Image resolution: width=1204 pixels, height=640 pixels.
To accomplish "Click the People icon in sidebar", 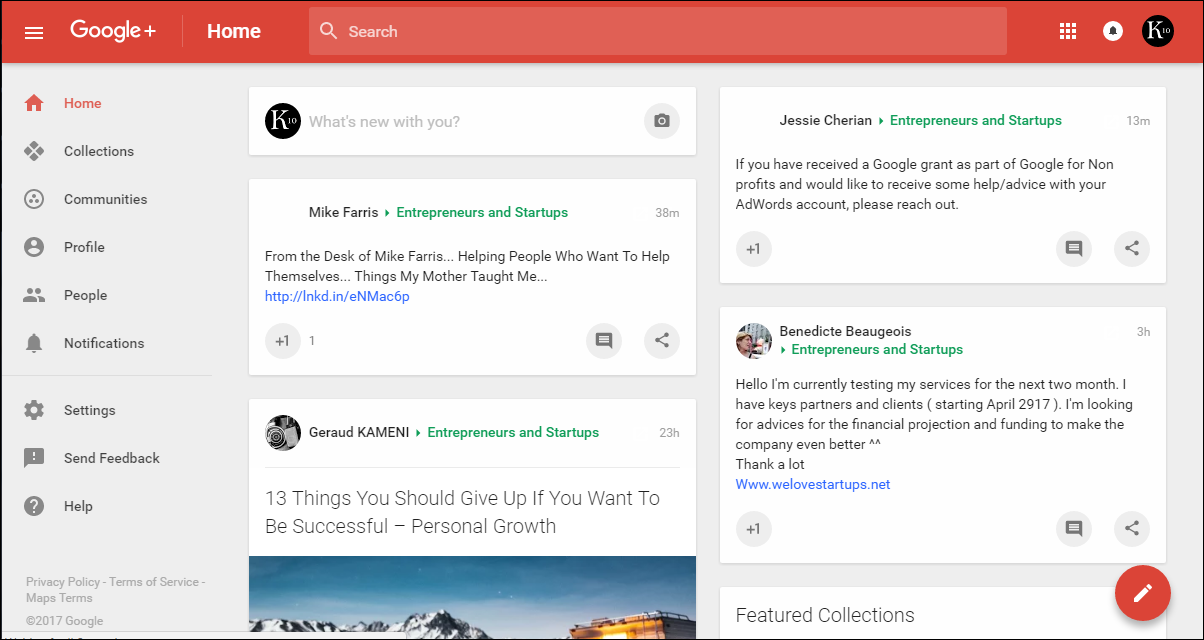I will [x=34, y=295].
